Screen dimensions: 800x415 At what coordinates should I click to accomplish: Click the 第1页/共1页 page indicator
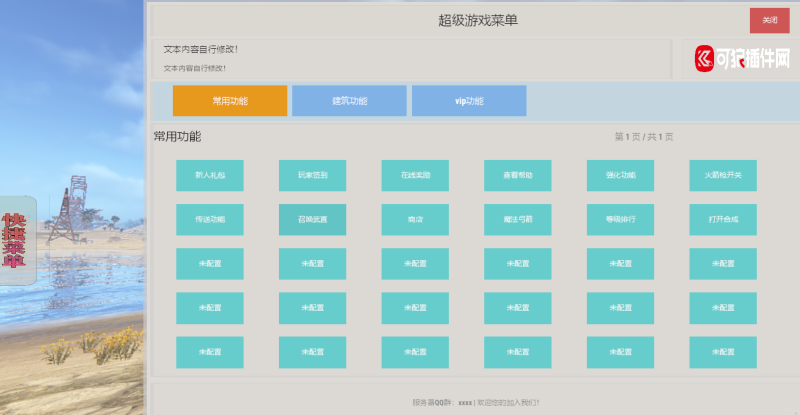pos(644,137)
